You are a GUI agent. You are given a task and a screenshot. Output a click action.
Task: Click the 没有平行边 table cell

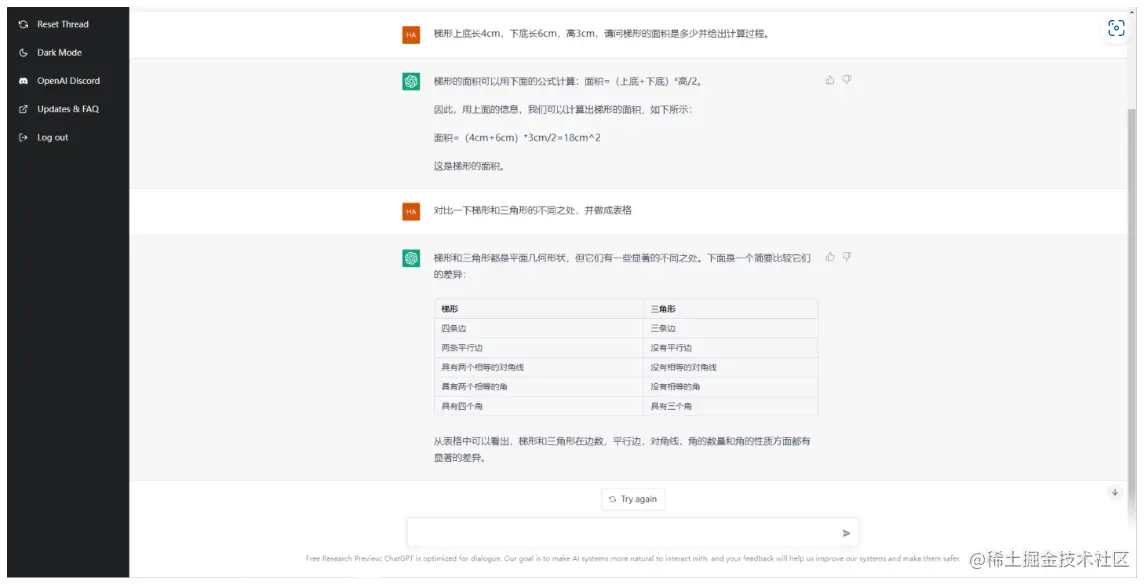[730, 348]
